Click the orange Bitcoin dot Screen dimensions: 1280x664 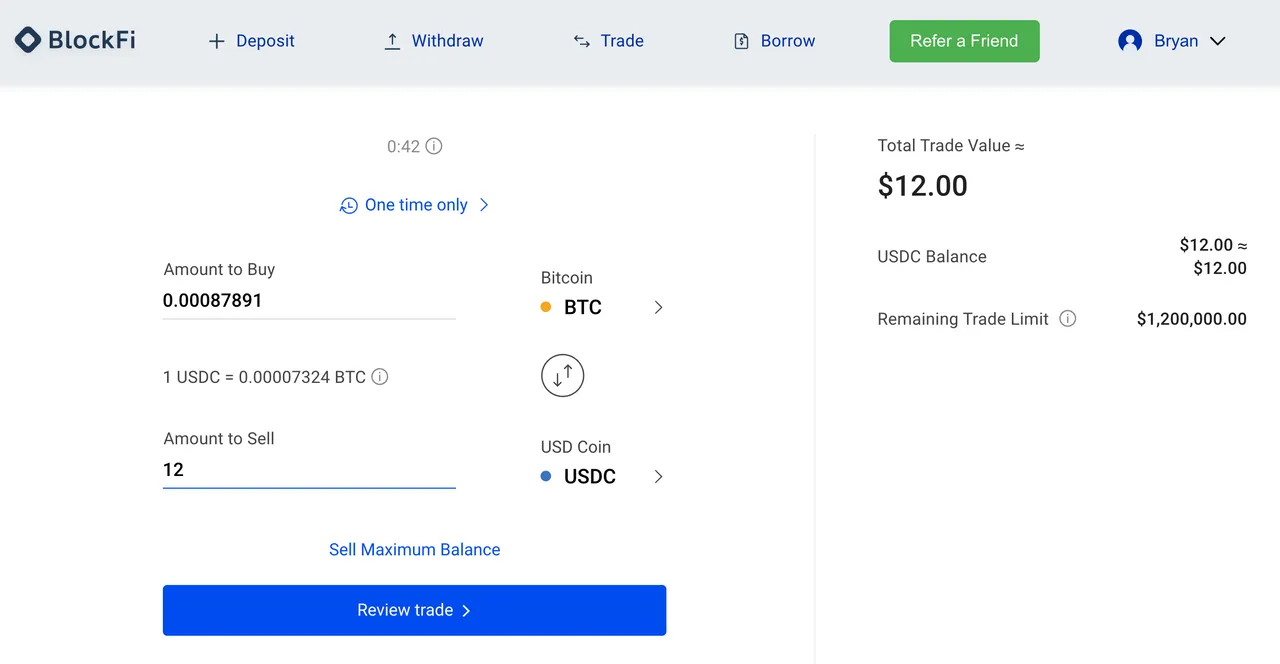[546, 307]
